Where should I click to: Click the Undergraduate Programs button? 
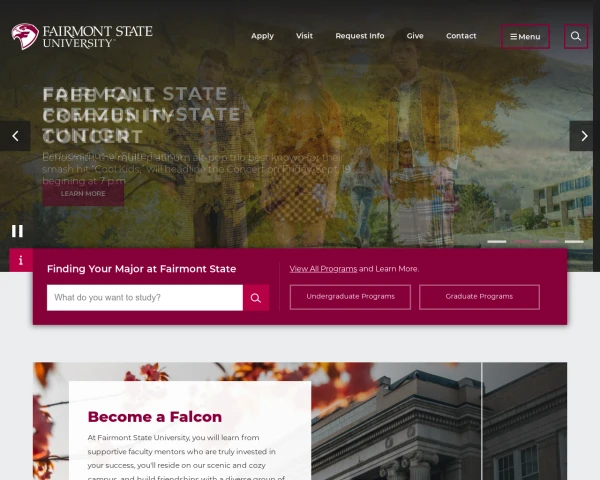pos(350,297)
